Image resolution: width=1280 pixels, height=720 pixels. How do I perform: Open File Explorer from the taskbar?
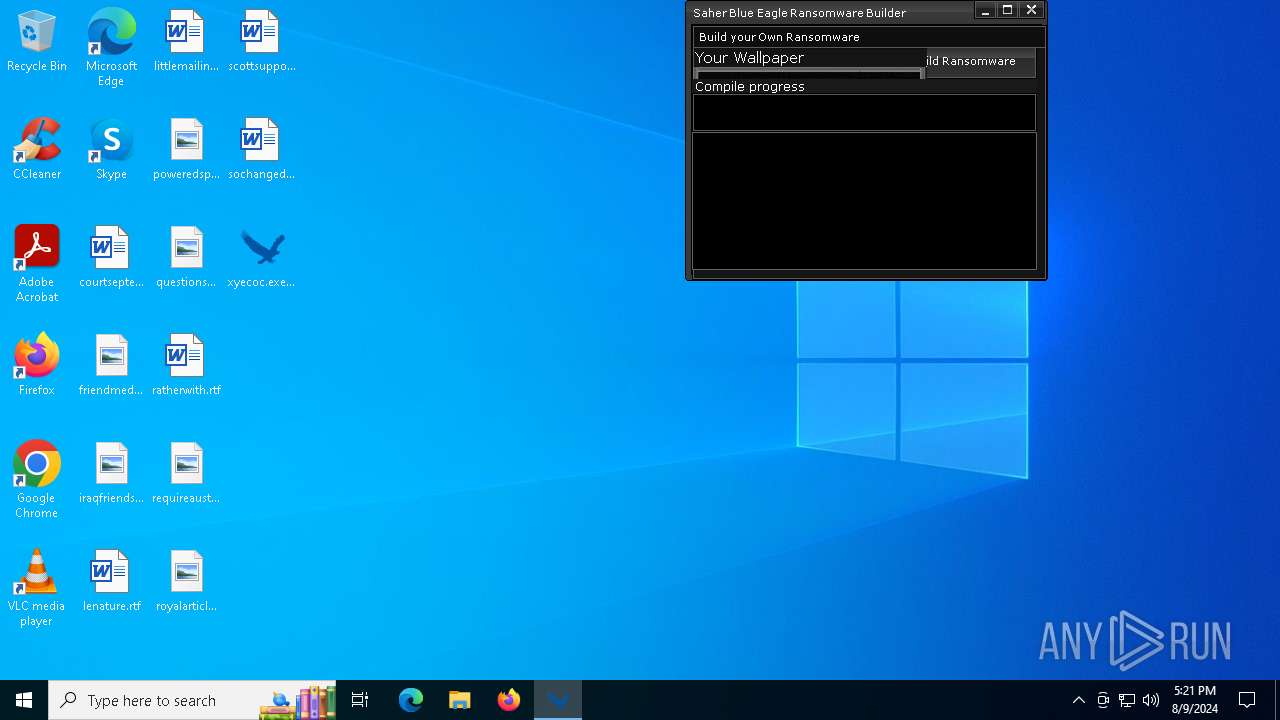(x=460, y=700)
